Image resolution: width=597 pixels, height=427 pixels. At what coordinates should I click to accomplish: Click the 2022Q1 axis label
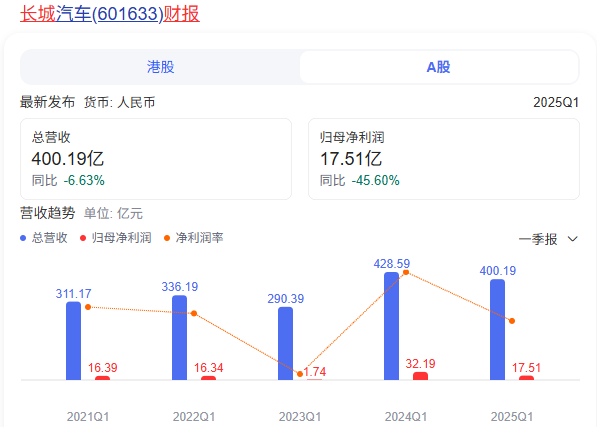[194, 417]
